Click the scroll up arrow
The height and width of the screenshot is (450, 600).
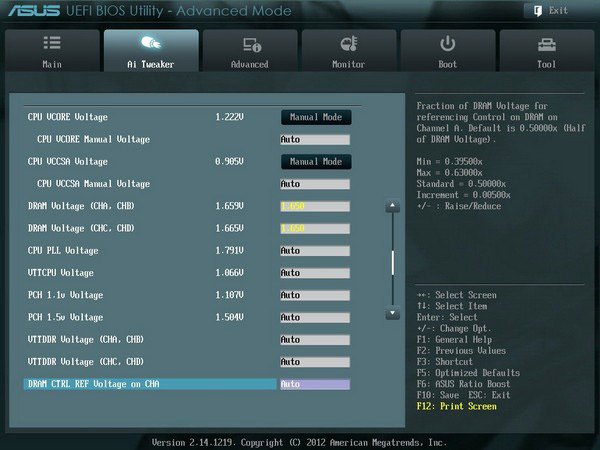click(392, 206)
